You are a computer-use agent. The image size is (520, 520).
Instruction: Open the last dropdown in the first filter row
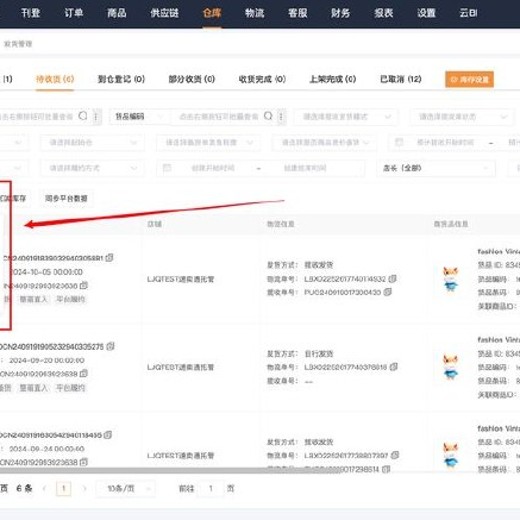462,117
